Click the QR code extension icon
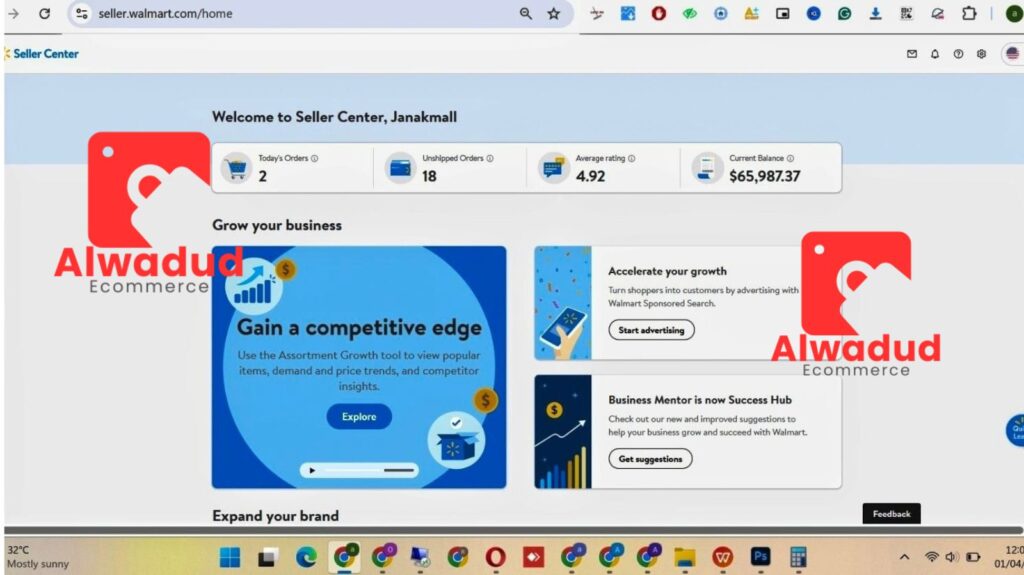This screenshot has height=575, width=1024. tap(906, 13)
